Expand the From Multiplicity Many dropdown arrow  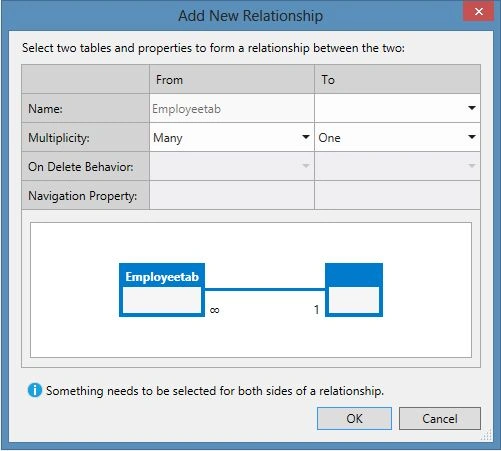(x=305, y=137)
